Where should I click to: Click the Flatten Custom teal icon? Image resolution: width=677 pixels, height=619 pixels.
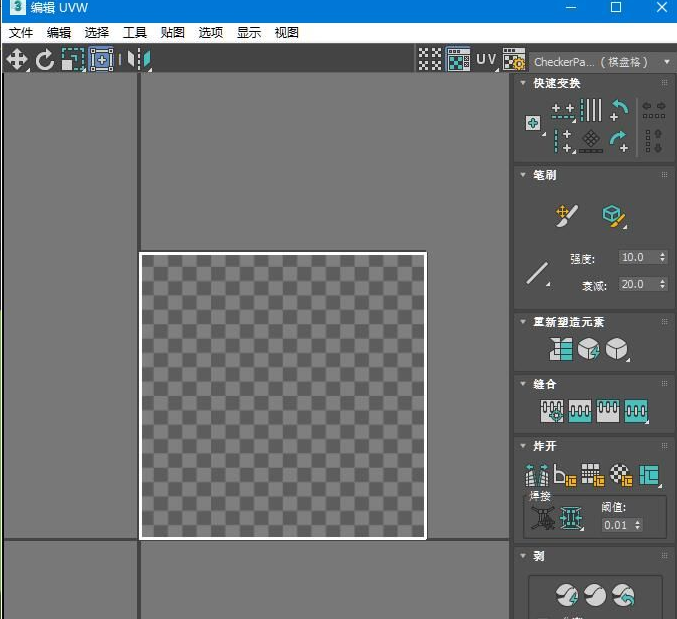coord(649,475)
